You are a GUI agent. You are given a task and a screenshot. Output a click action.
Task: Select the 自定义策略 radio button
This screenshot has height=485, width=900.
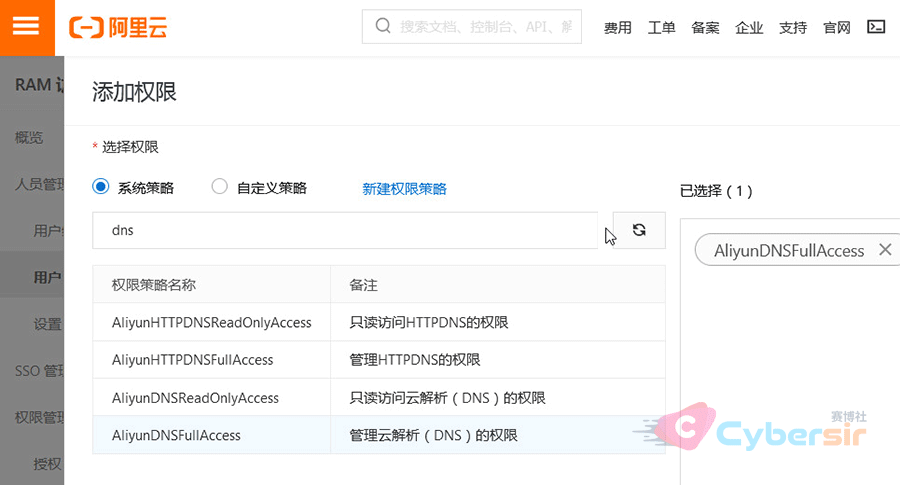220,187
